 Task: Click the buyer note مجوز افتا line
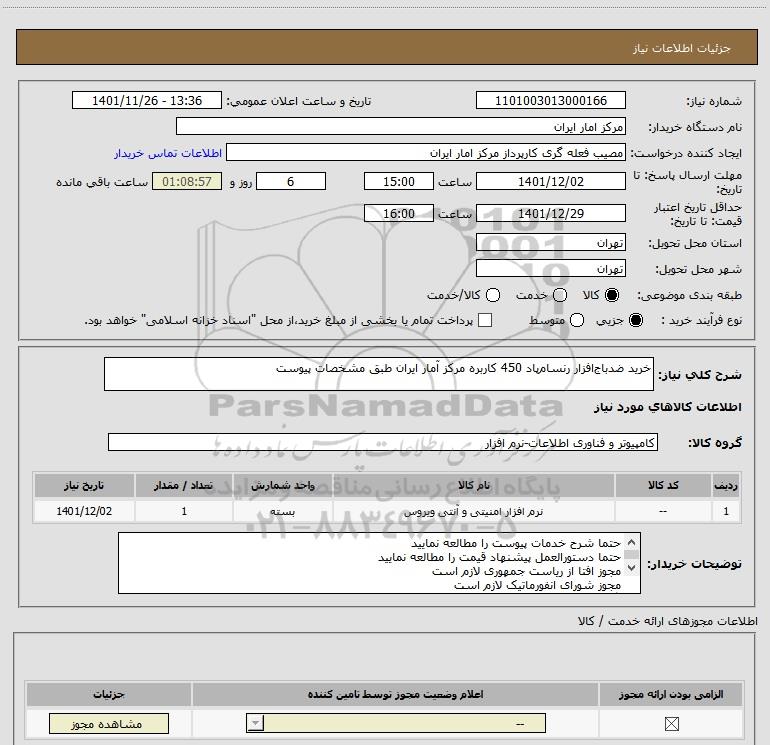pyautogui.click(x=526, y=571)
